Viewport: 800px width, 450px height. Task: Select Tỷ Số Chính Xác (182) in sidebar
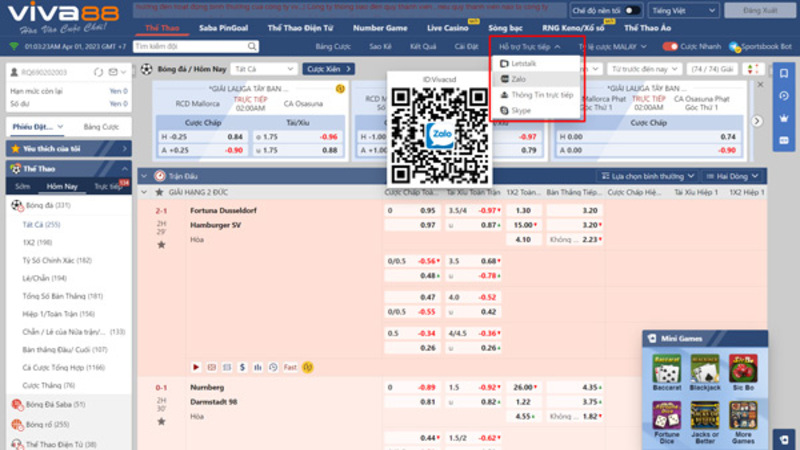coord(57,260)
